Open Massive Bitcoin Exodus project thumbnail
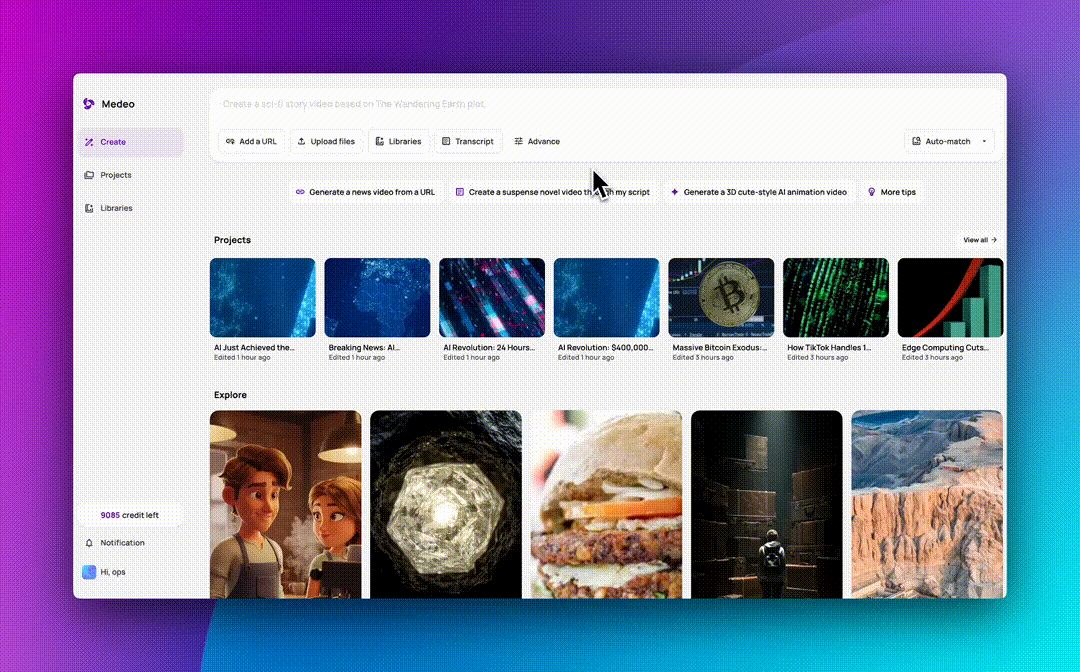The image size is (1080, 672). pos(721,297)
